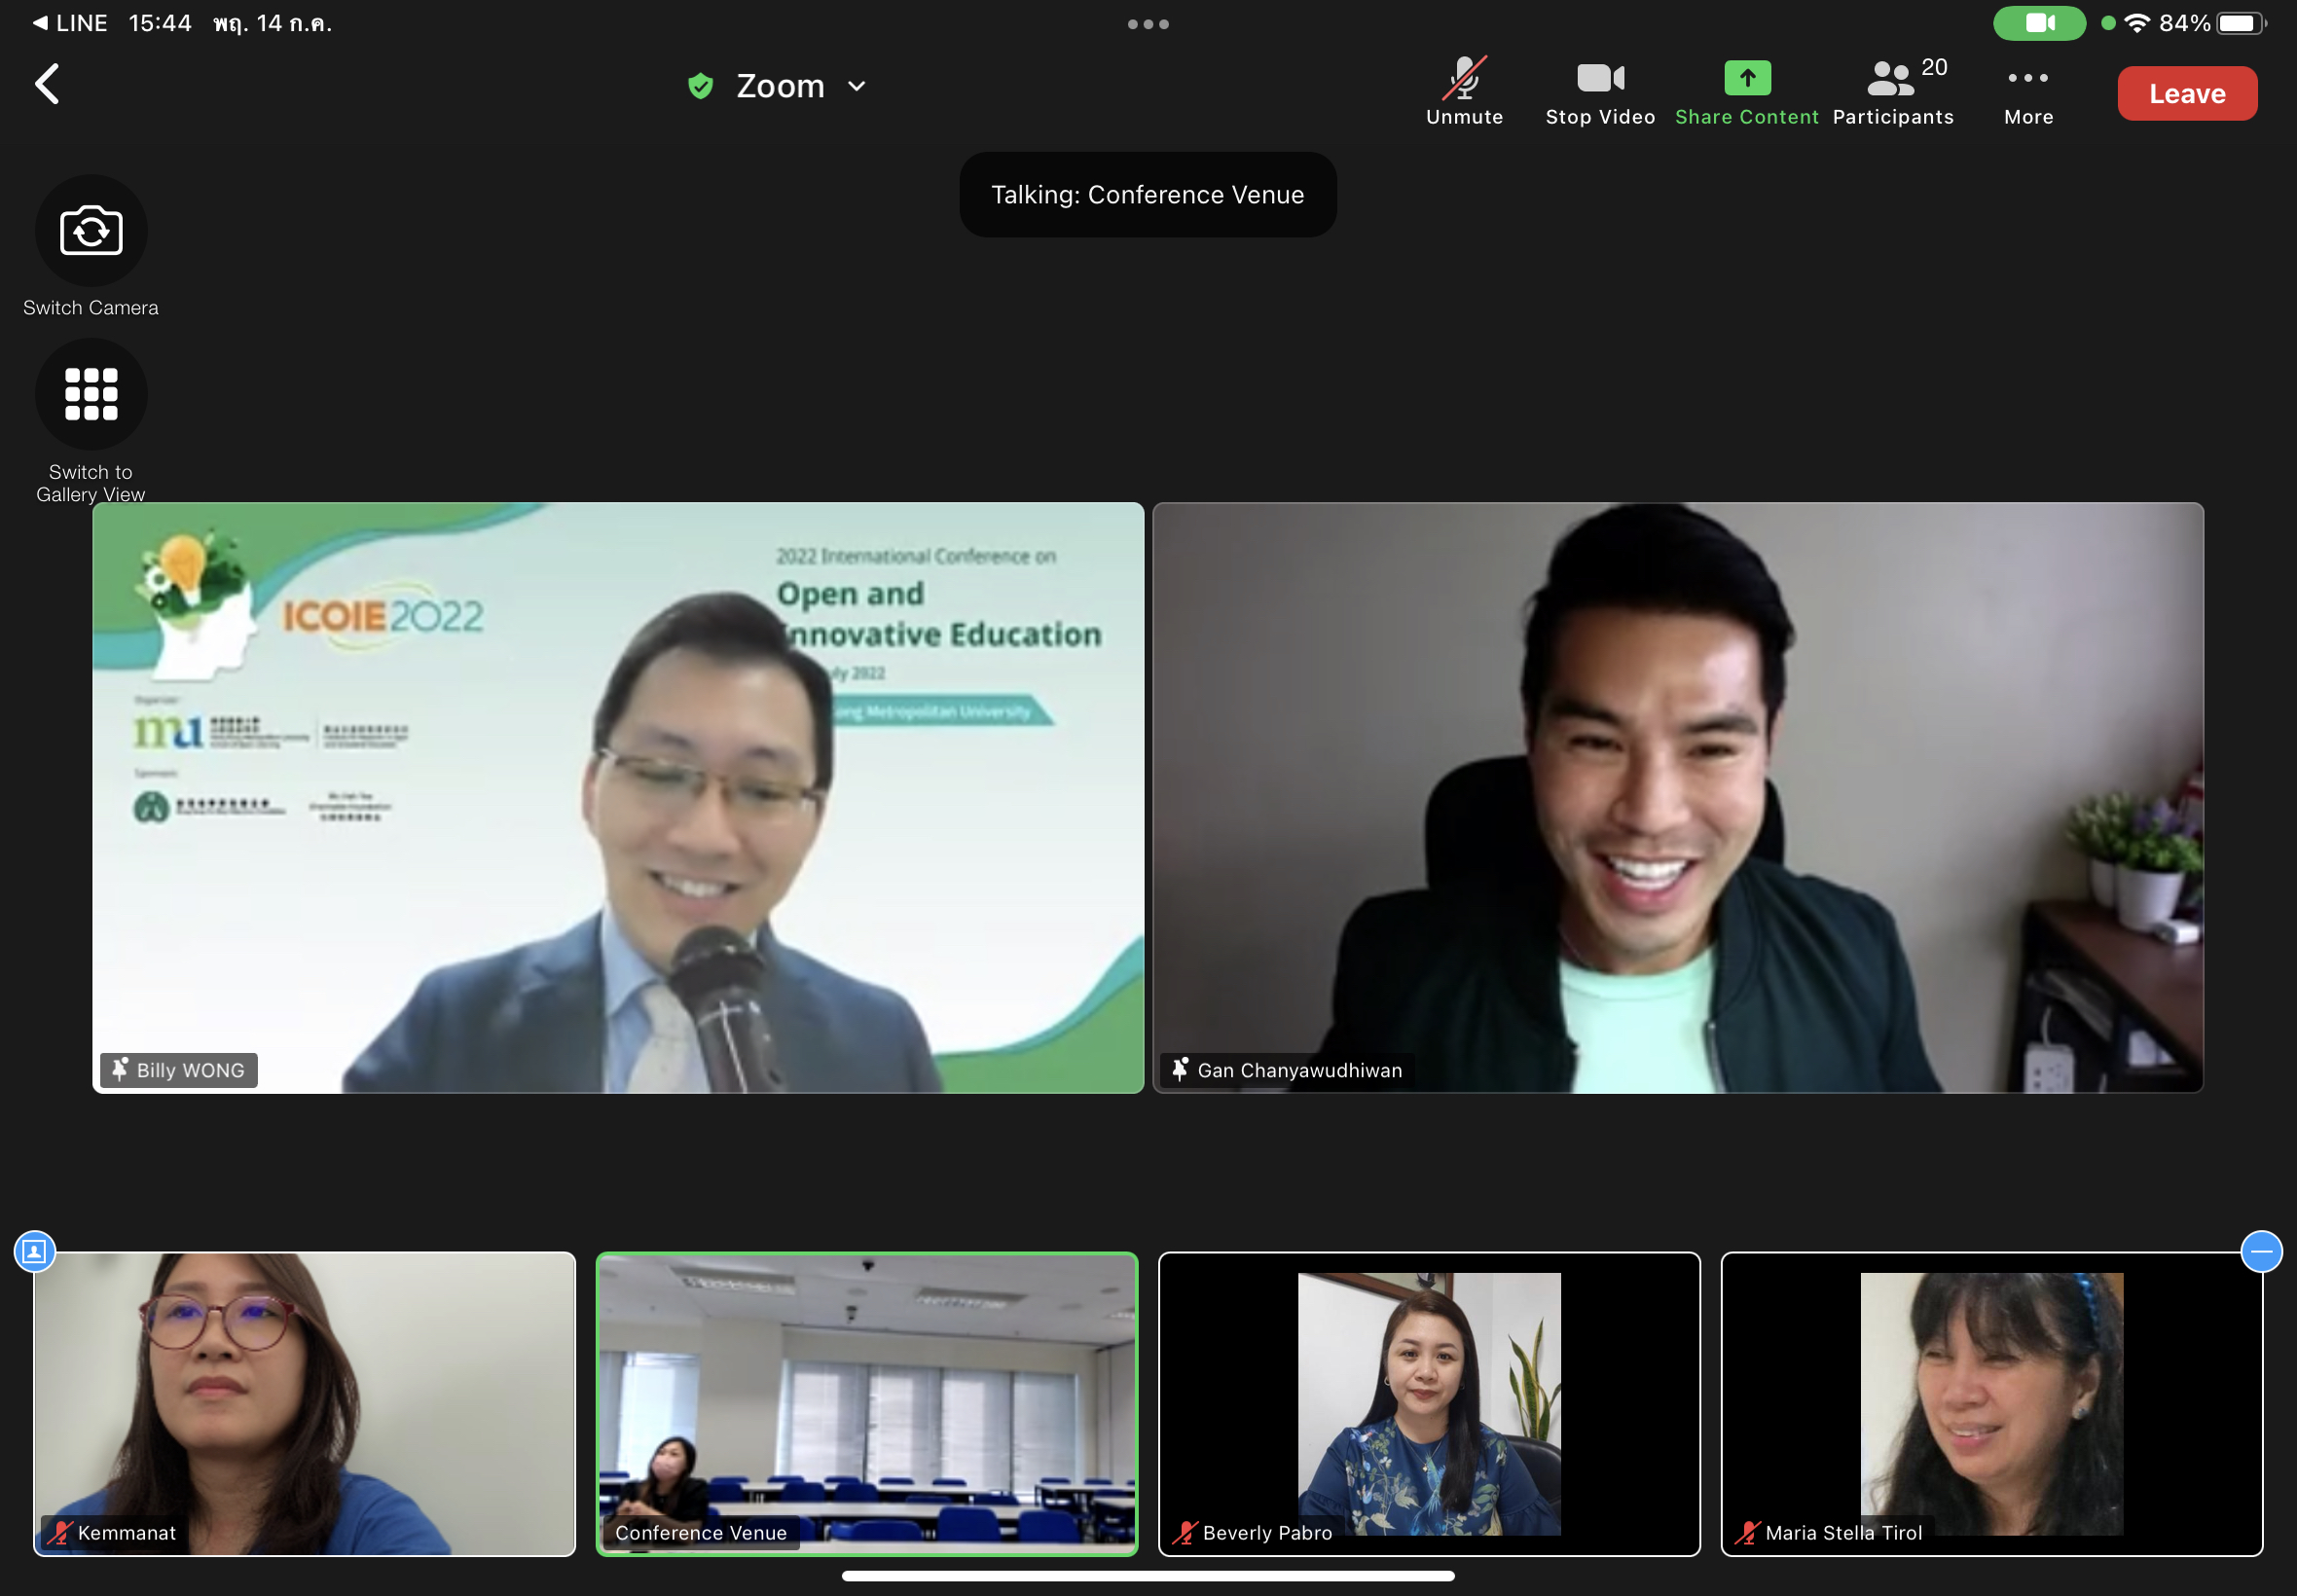
Task: Switch to Gallery View
Action: [91, 395]
